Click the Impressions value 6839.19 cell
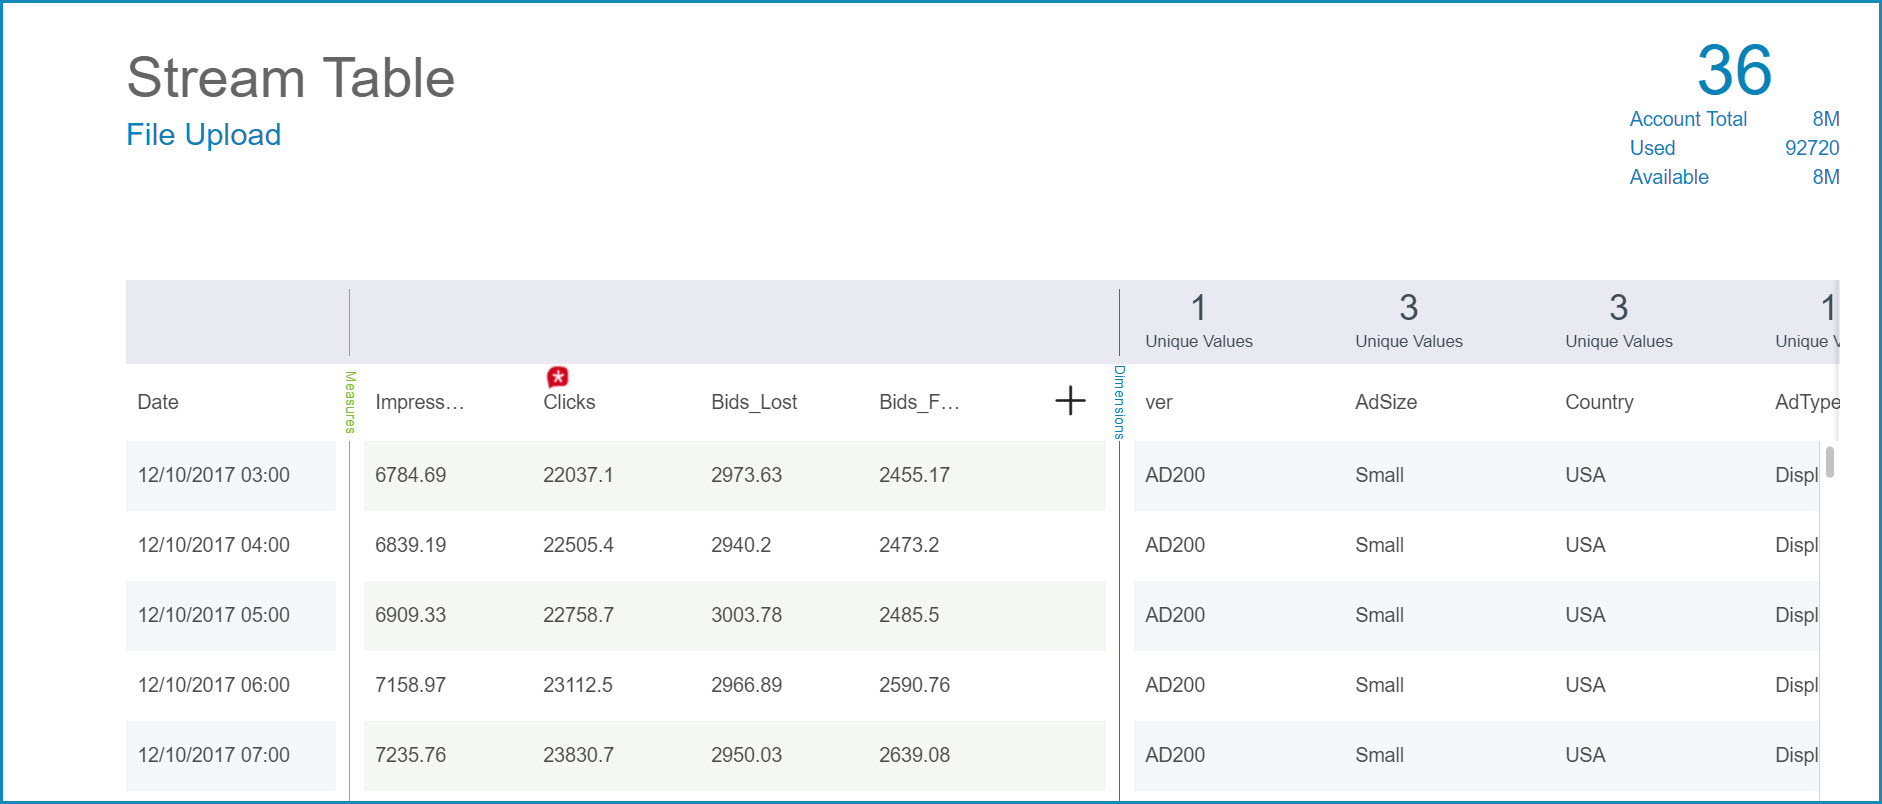The width and height of the screenshot is (1882, 804). click(410, 545)
